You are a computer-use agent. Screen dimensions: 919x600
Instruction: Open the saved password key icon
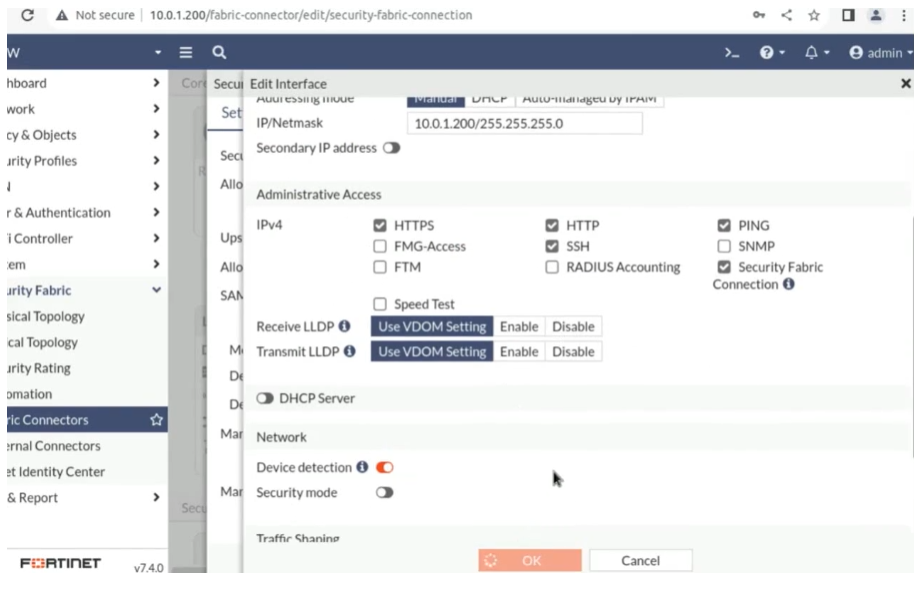(x=759, y=15)
